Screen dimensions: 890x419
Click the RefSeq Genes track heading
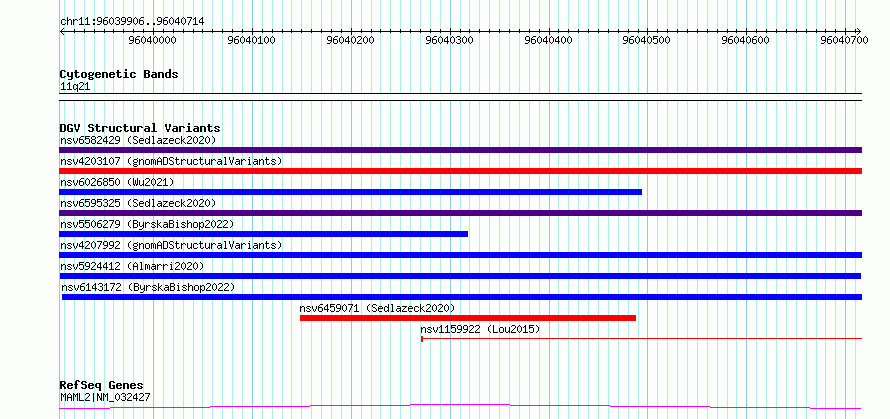coord(102,385)
